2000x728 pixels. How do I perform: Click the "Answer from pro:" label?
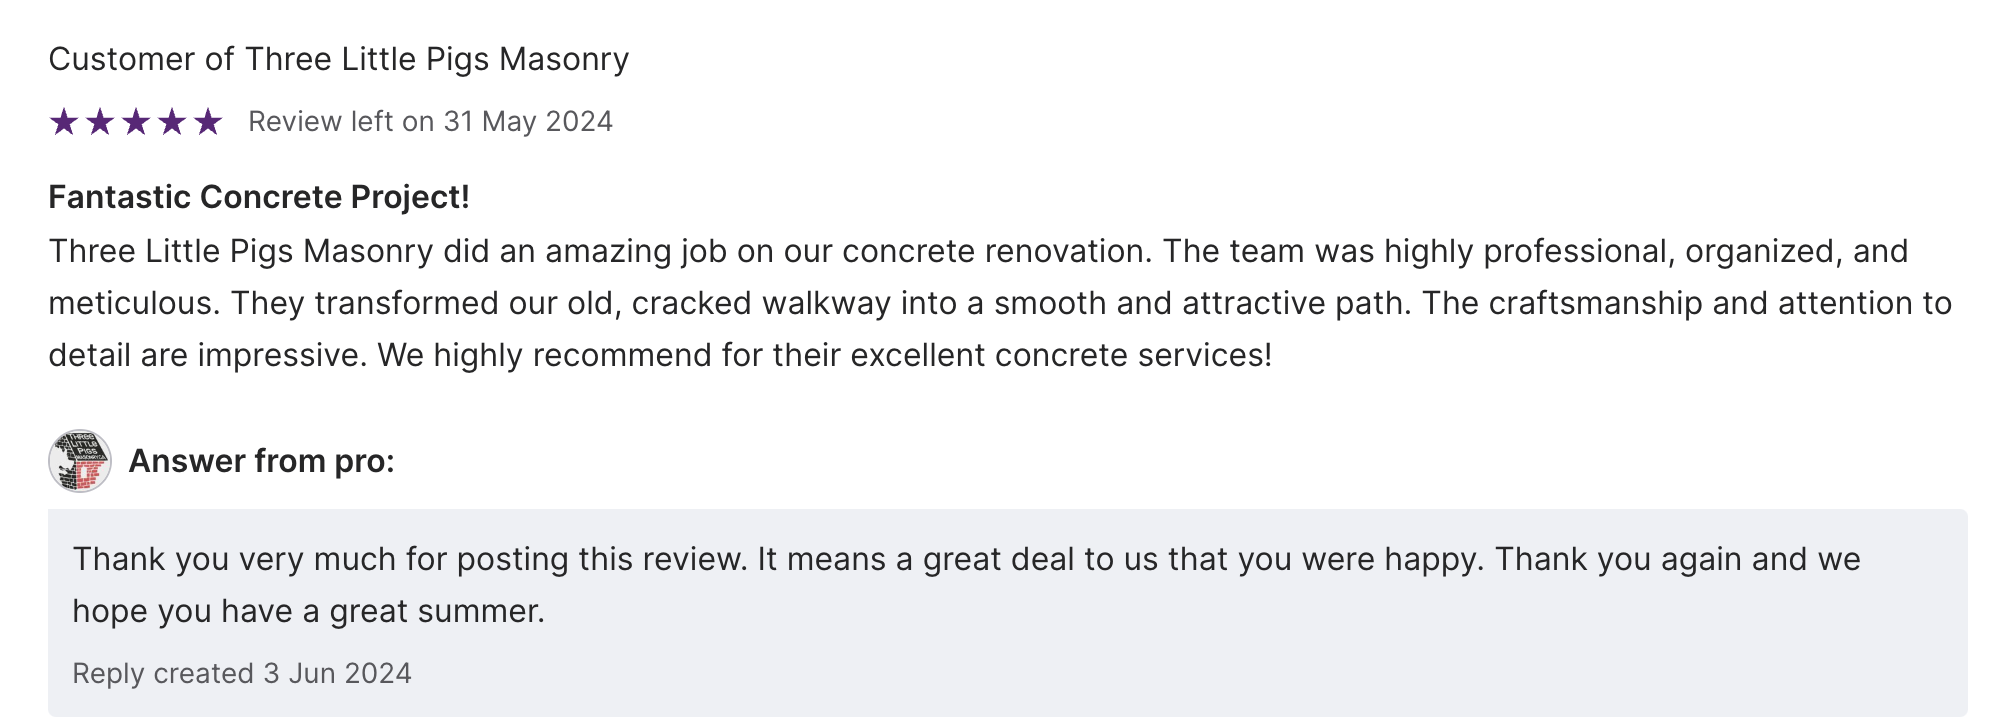262,461
